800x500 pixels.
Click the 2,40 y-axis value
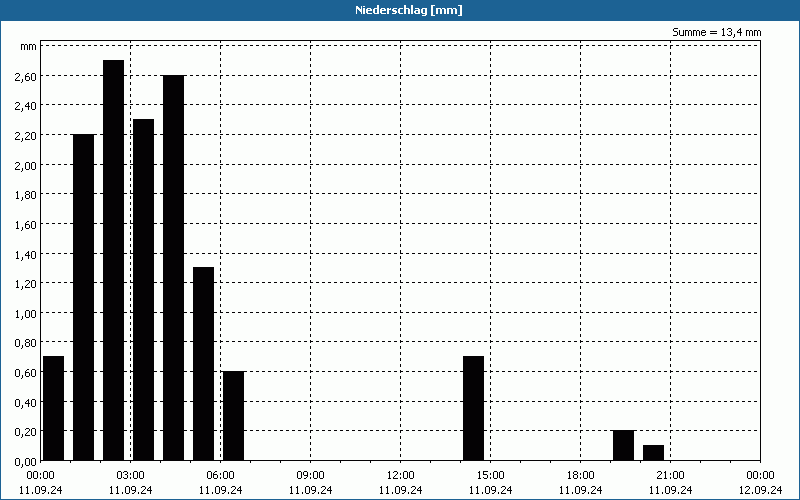click(x=26, y=106)
